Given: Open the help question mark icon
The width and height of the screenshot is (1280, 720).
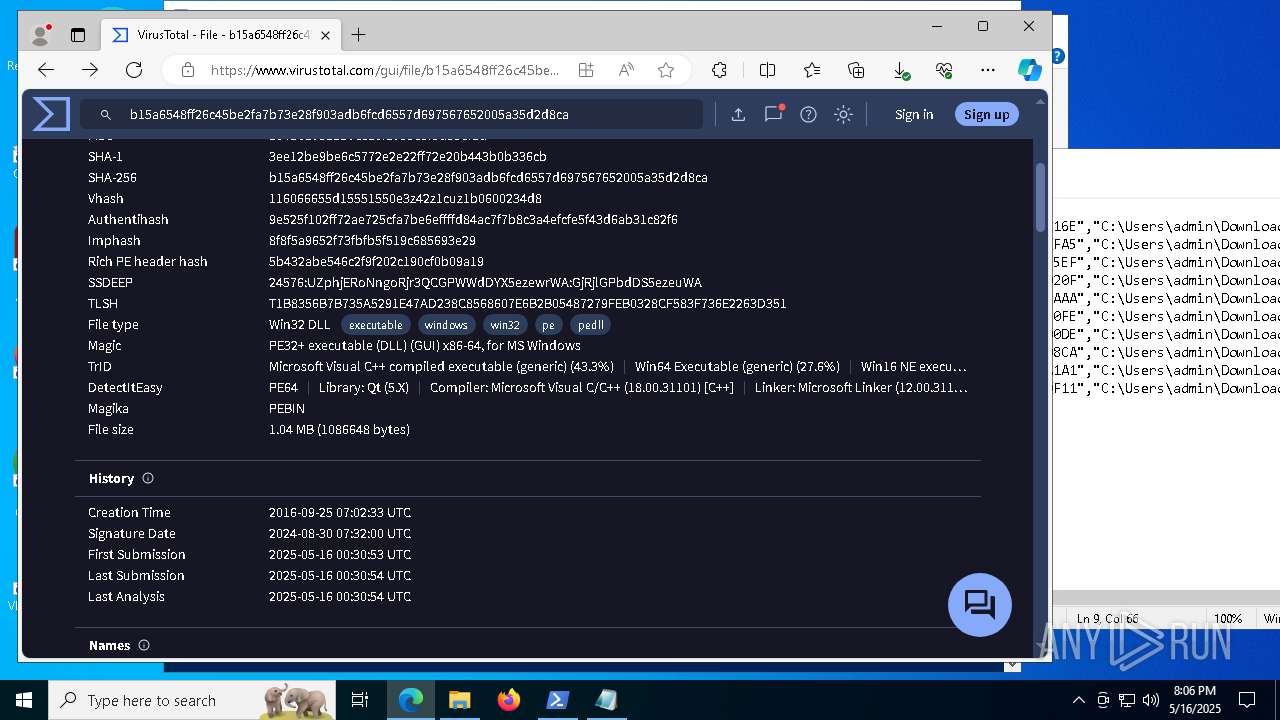Looking at the screenshot, I should pos(808,115).
